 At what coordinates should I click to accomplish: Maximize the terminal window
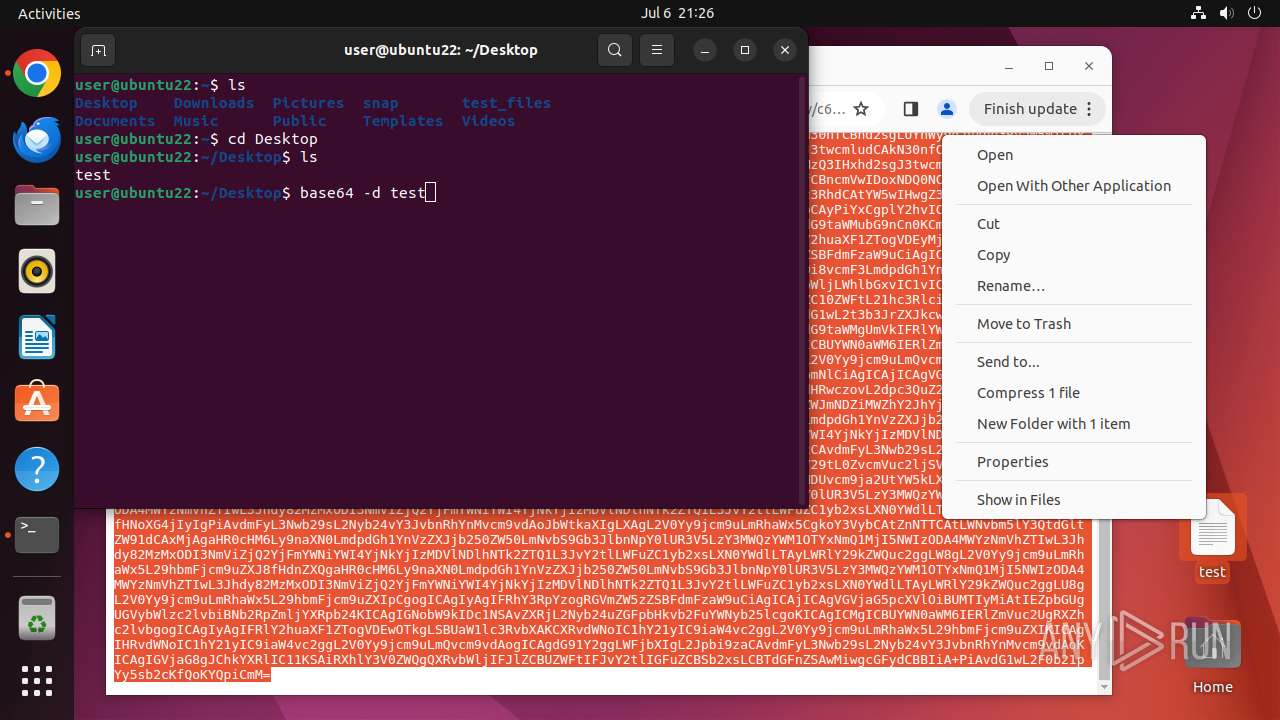(x=745, y=50)
